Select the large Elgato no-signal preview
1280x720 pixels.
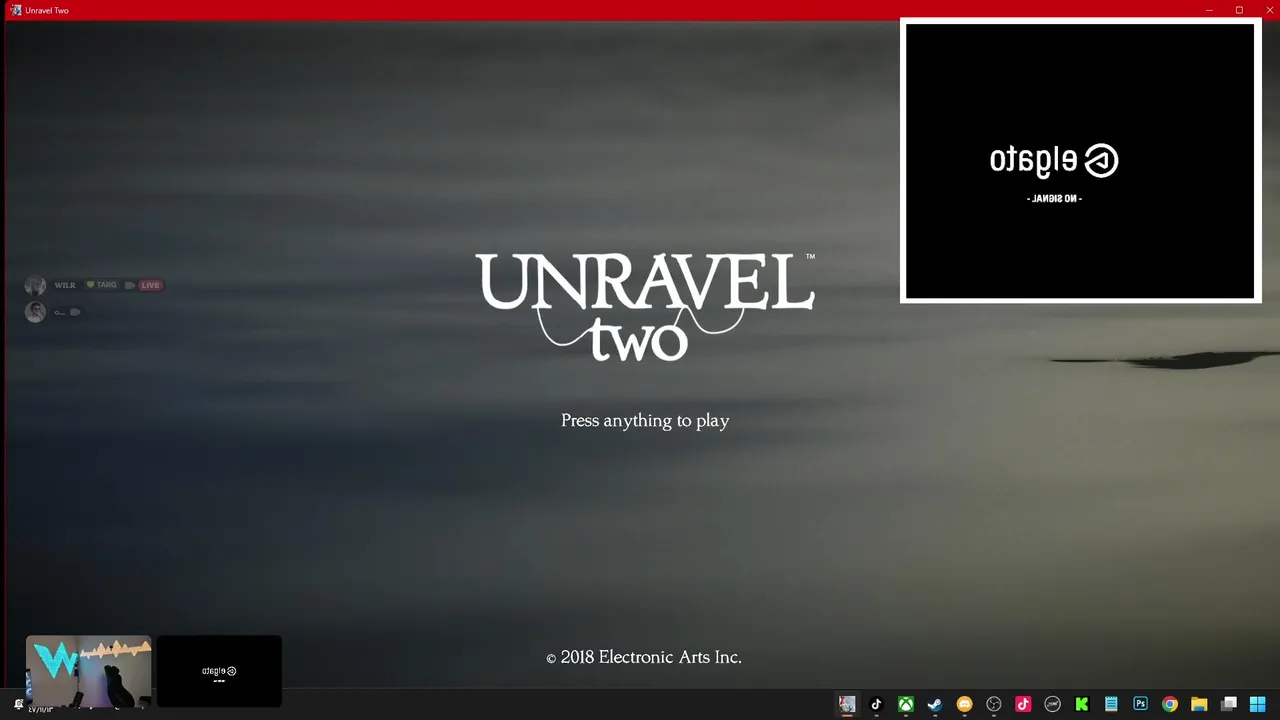coord(1080,160)
